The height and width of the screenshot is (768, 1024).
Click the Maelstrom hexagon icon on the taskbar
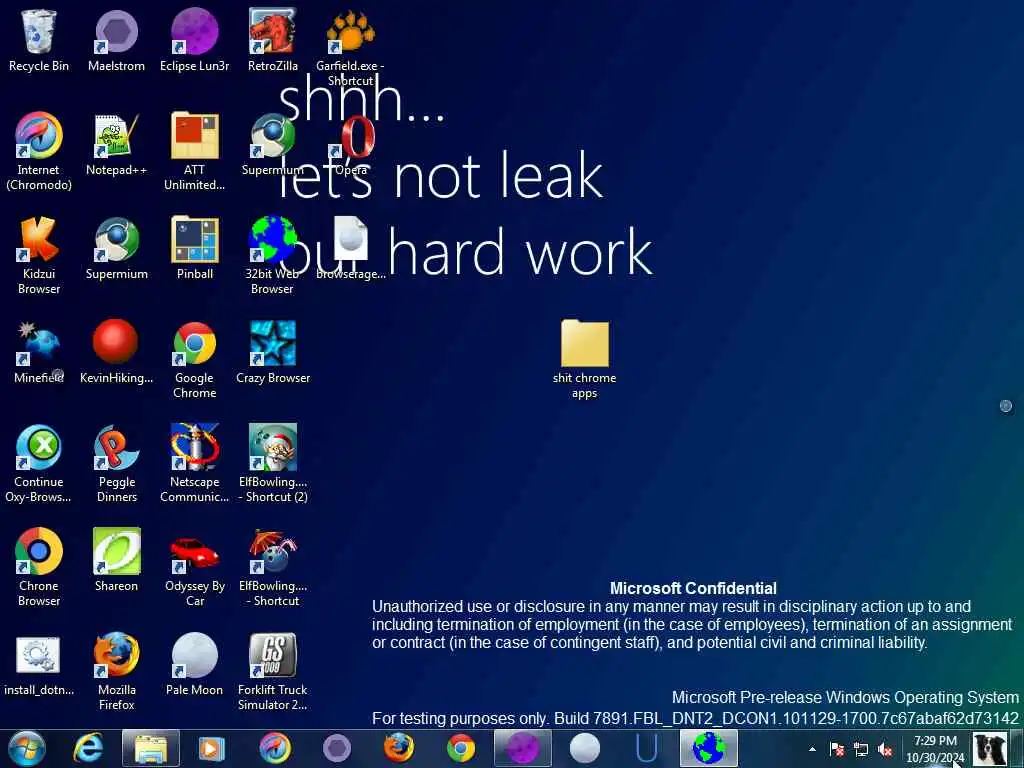[337, 748]
